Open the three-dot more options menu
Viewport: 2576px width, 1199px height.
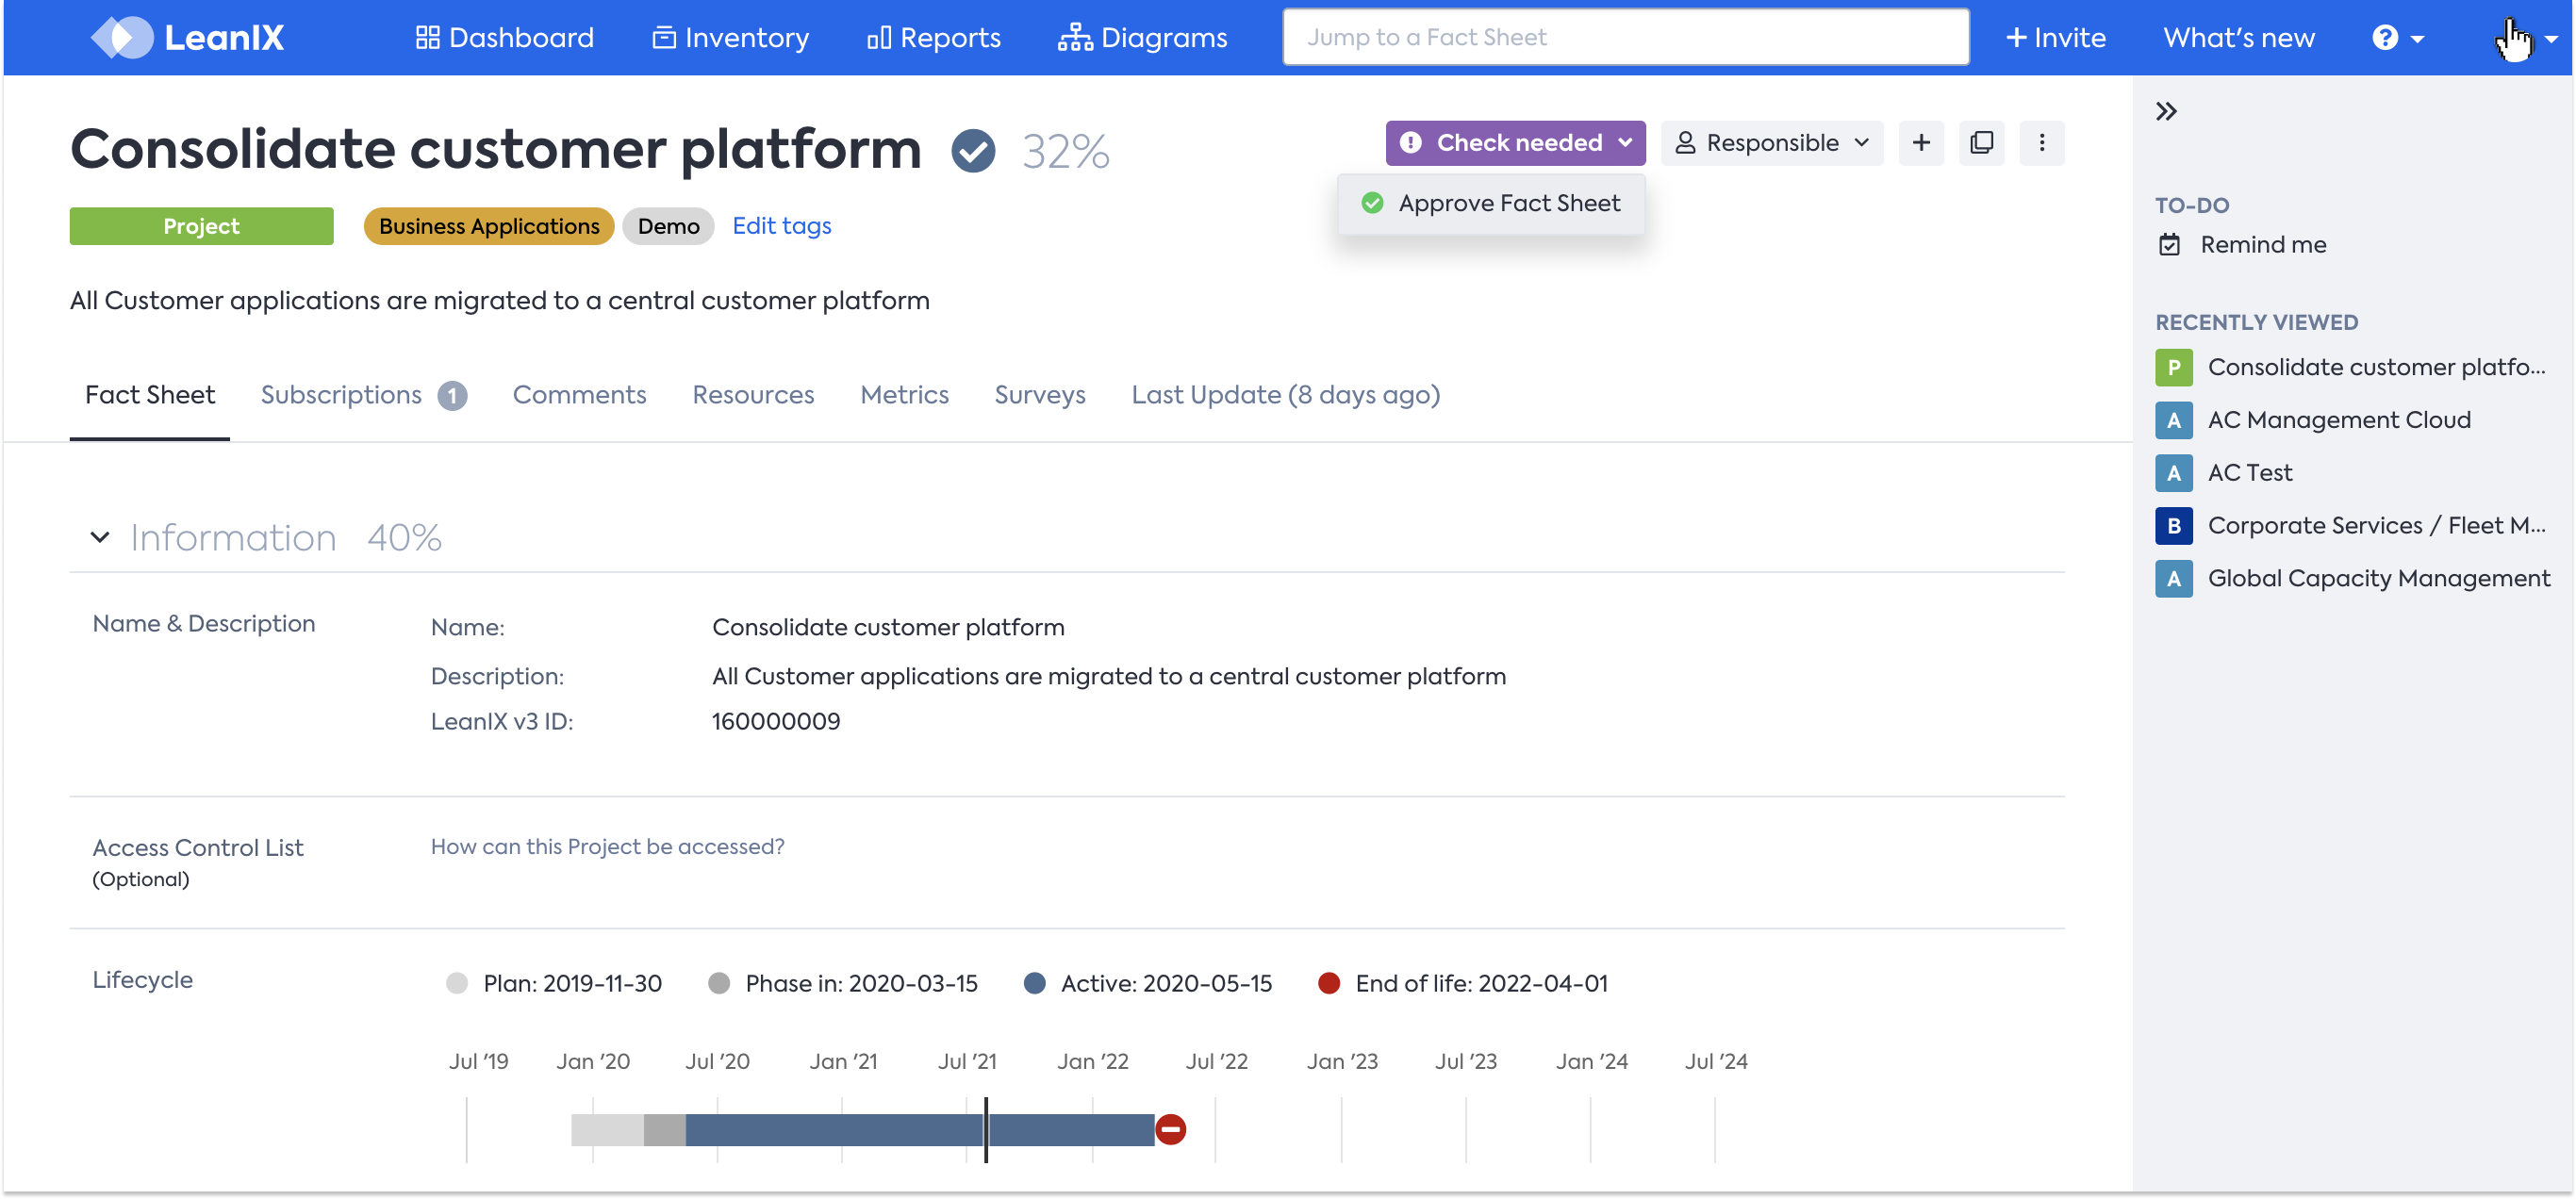click(x=2041, y=143)
